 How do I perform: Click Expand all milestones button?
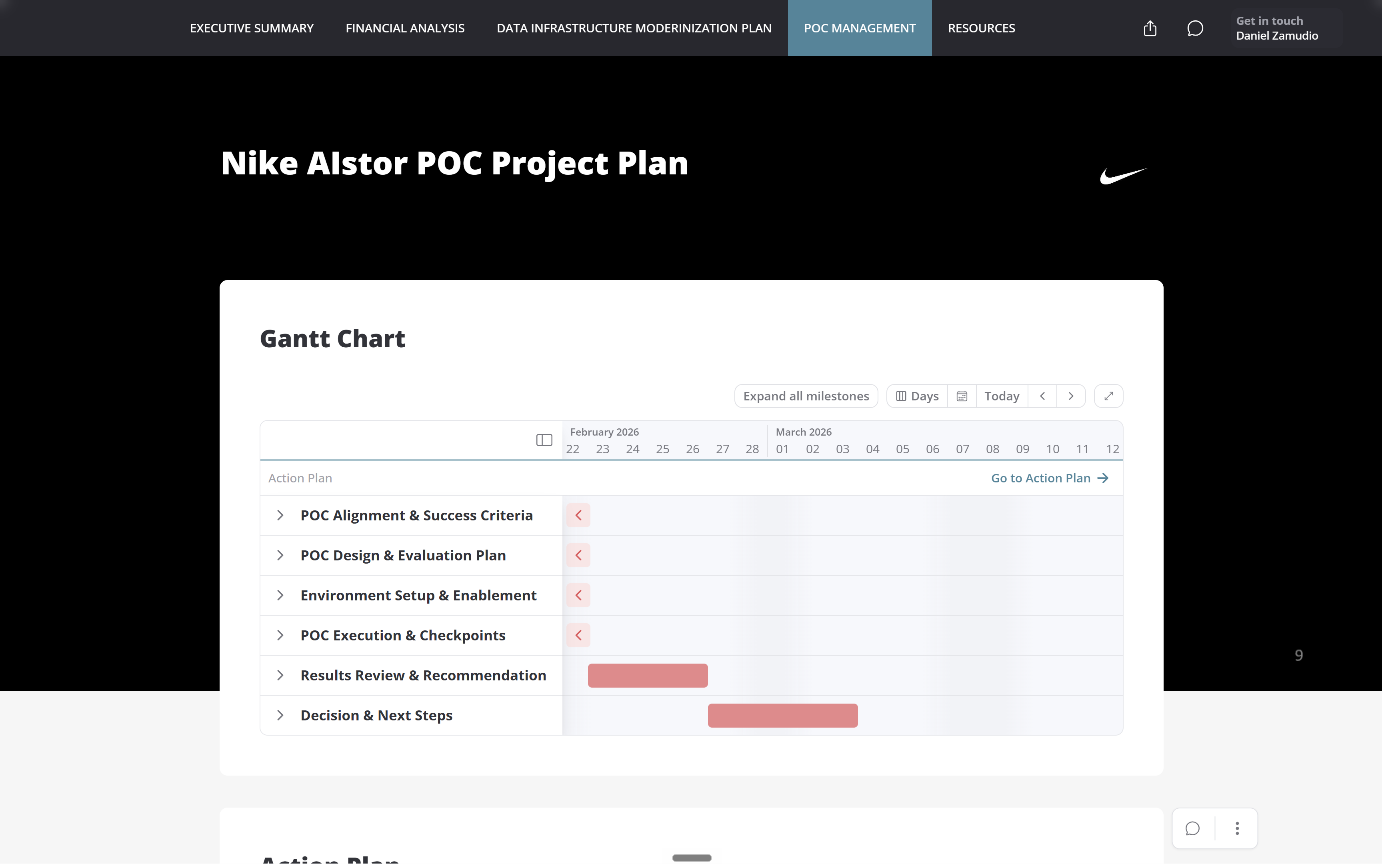806,396
